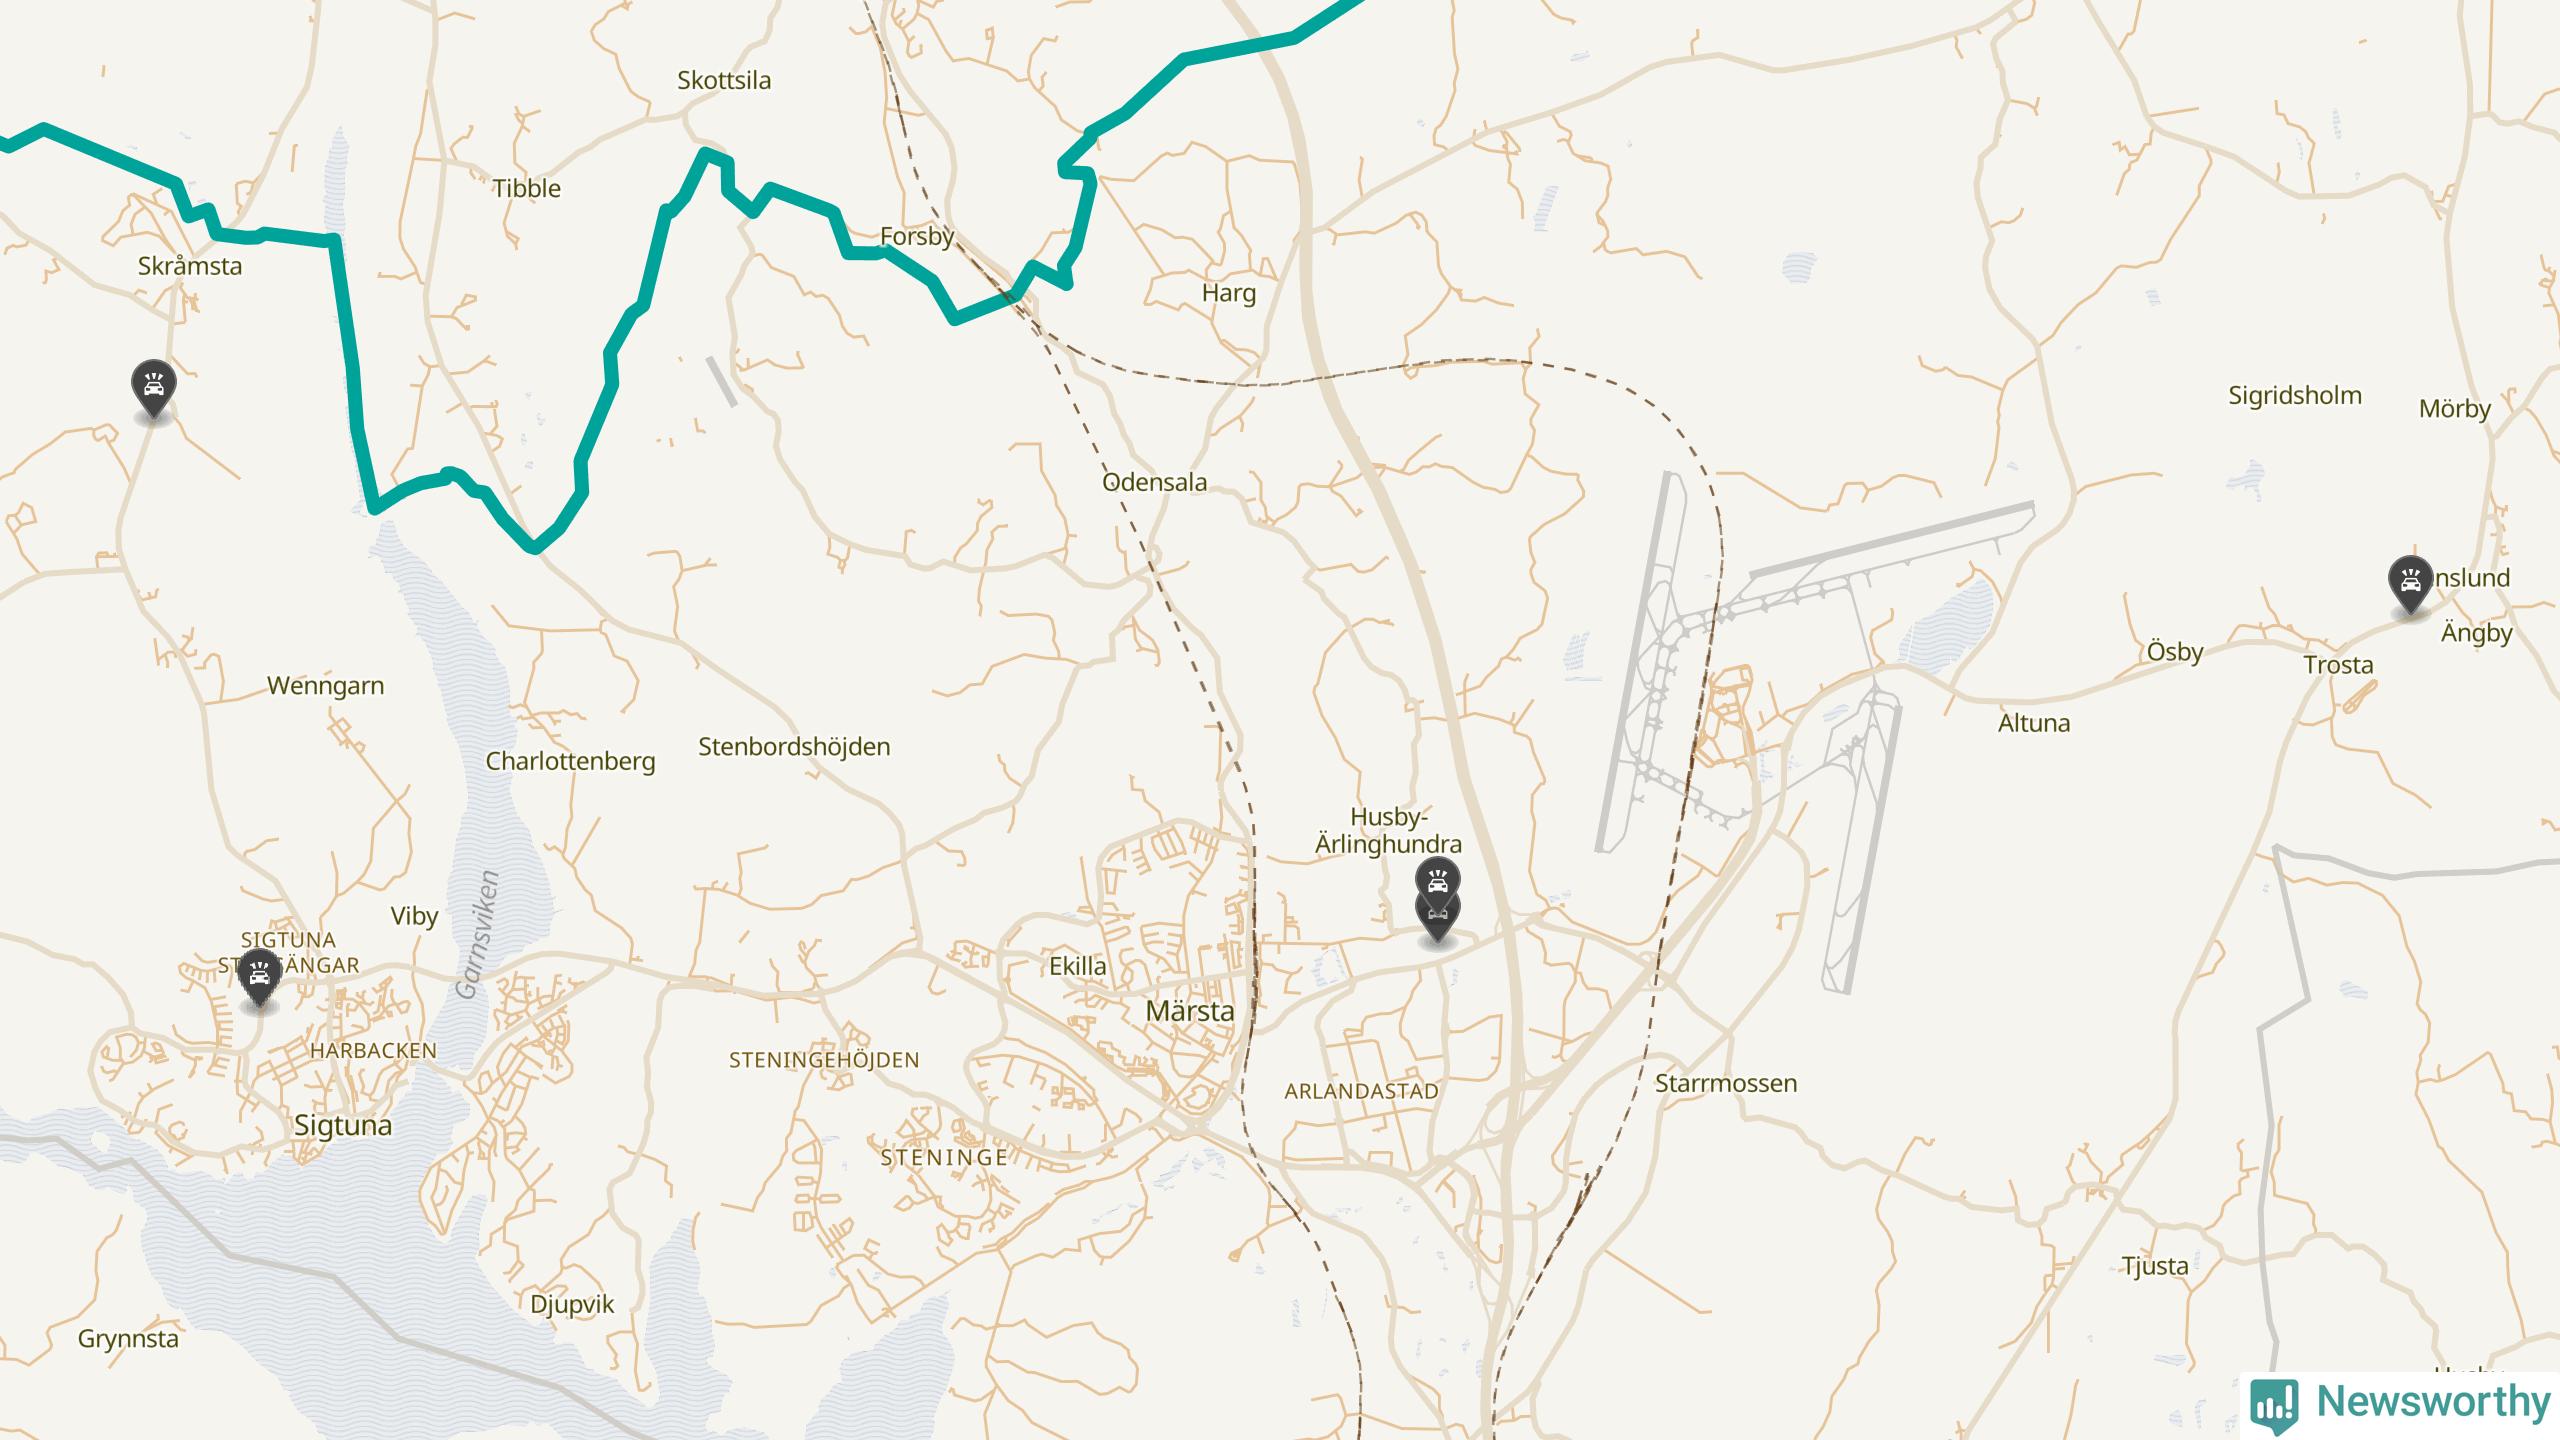Open the Newsworthy wordmark link
This screenshot has height=1440, width=2560.
coord(2434,1402)
